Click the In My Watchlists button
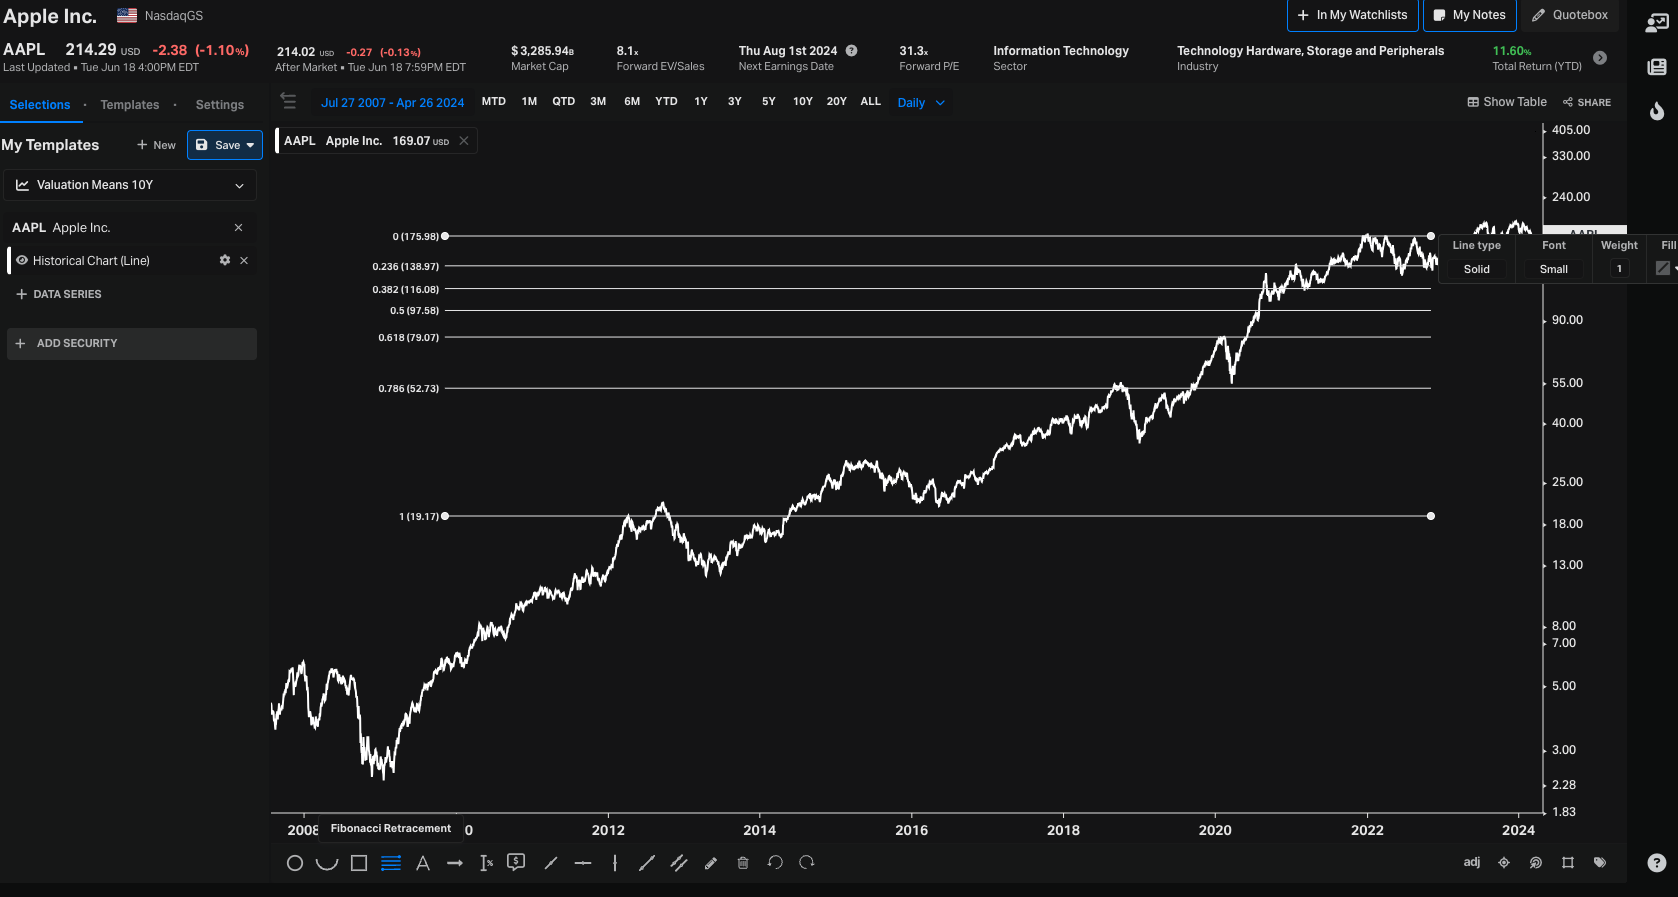The width and height of the screenshot is (1678, 897). click(1352, 15)
